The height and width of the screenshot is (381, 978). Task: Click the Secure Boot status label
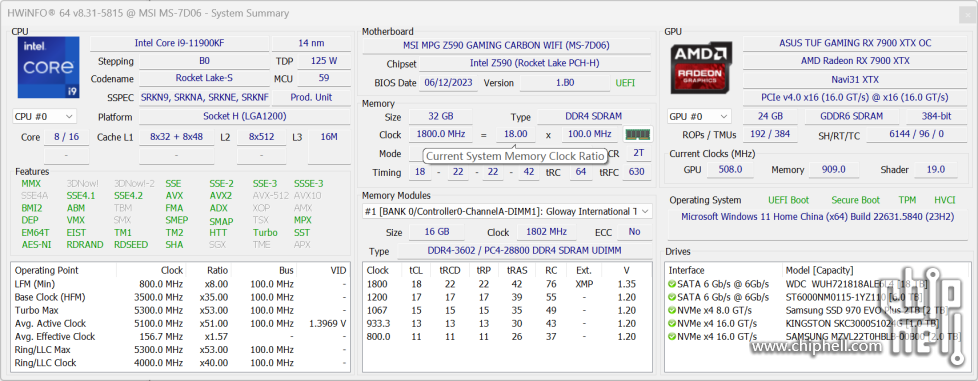(856, 200)
